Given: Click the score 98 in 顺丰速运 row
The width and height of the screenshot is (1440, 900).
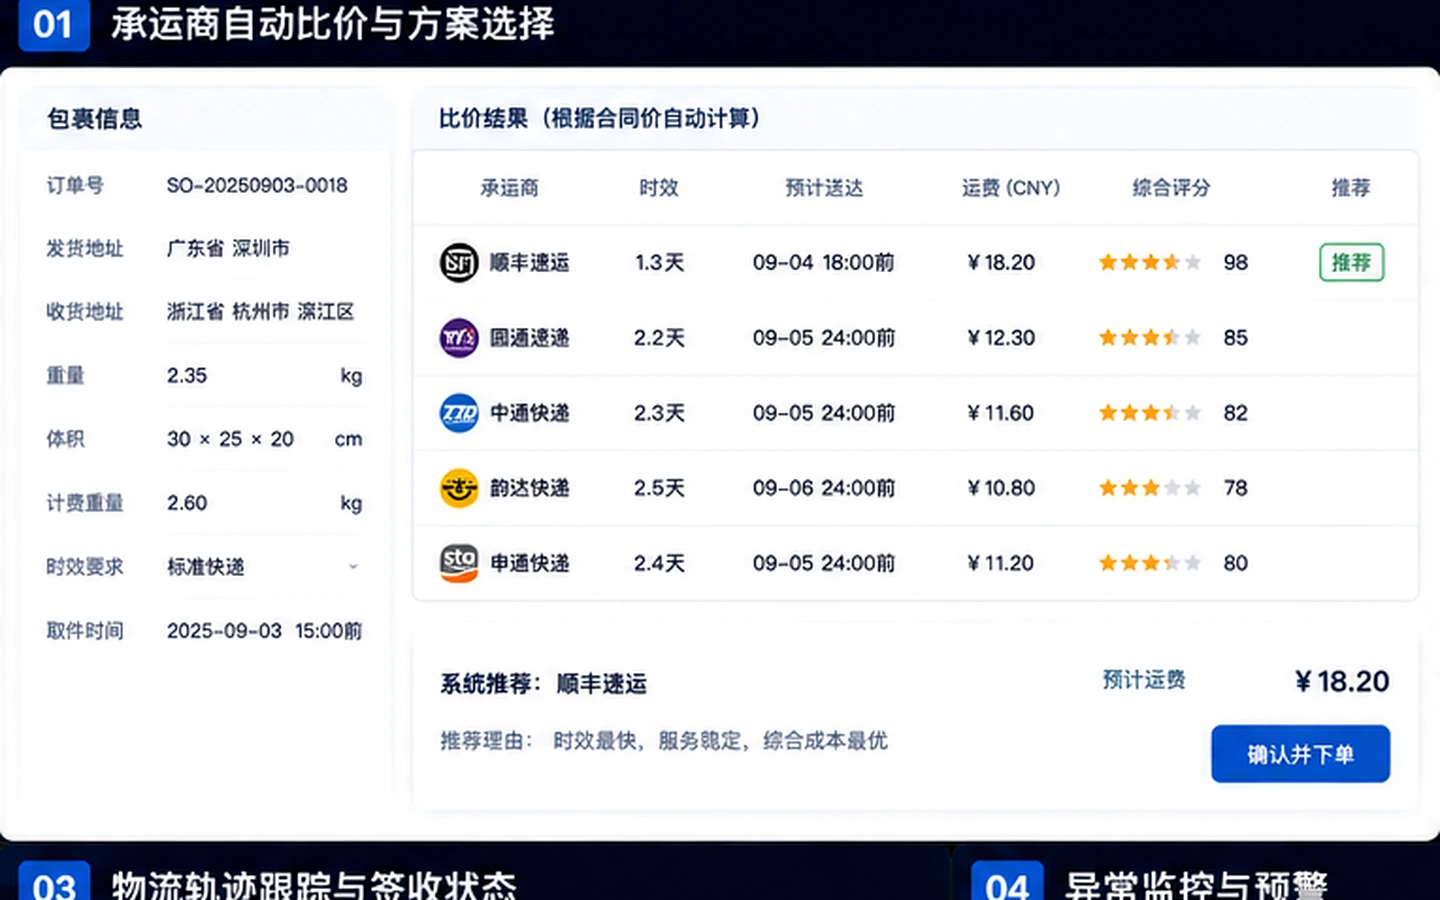Looking at the screenshot, I should pyautogui.click(x=1236, y=263).
